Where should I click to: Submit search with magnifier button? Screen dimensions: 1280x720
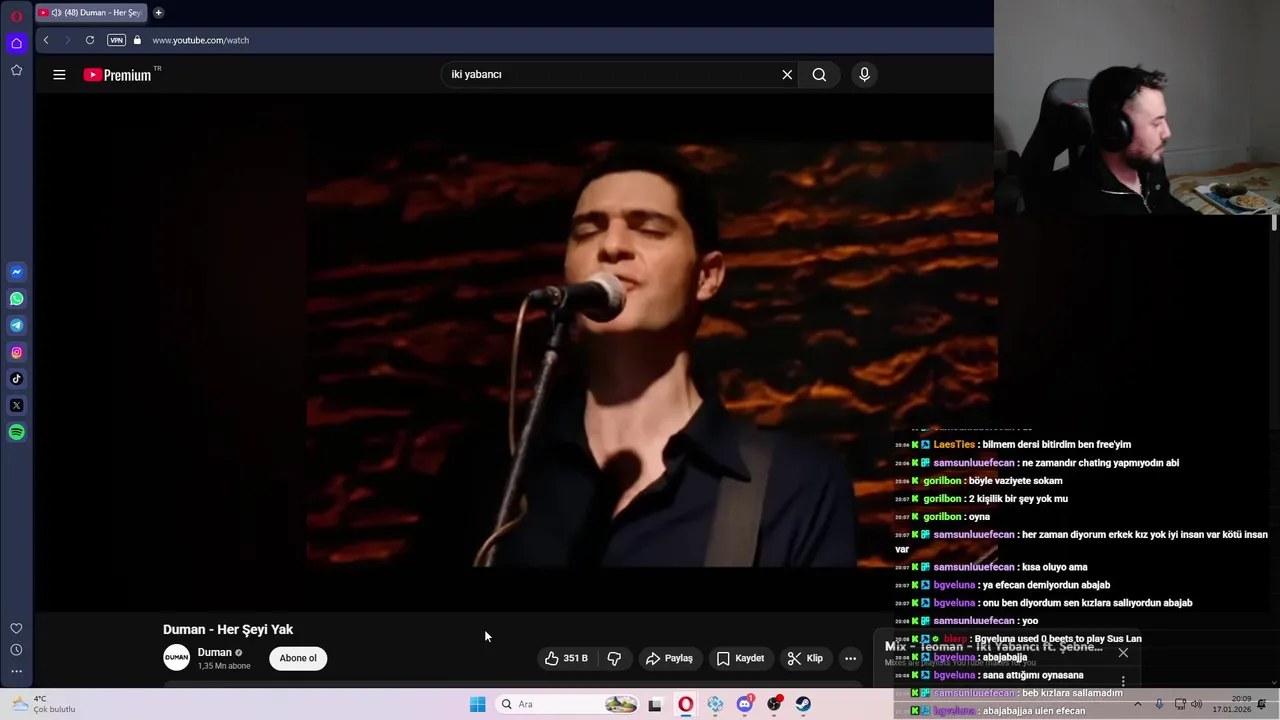[819, 74]
